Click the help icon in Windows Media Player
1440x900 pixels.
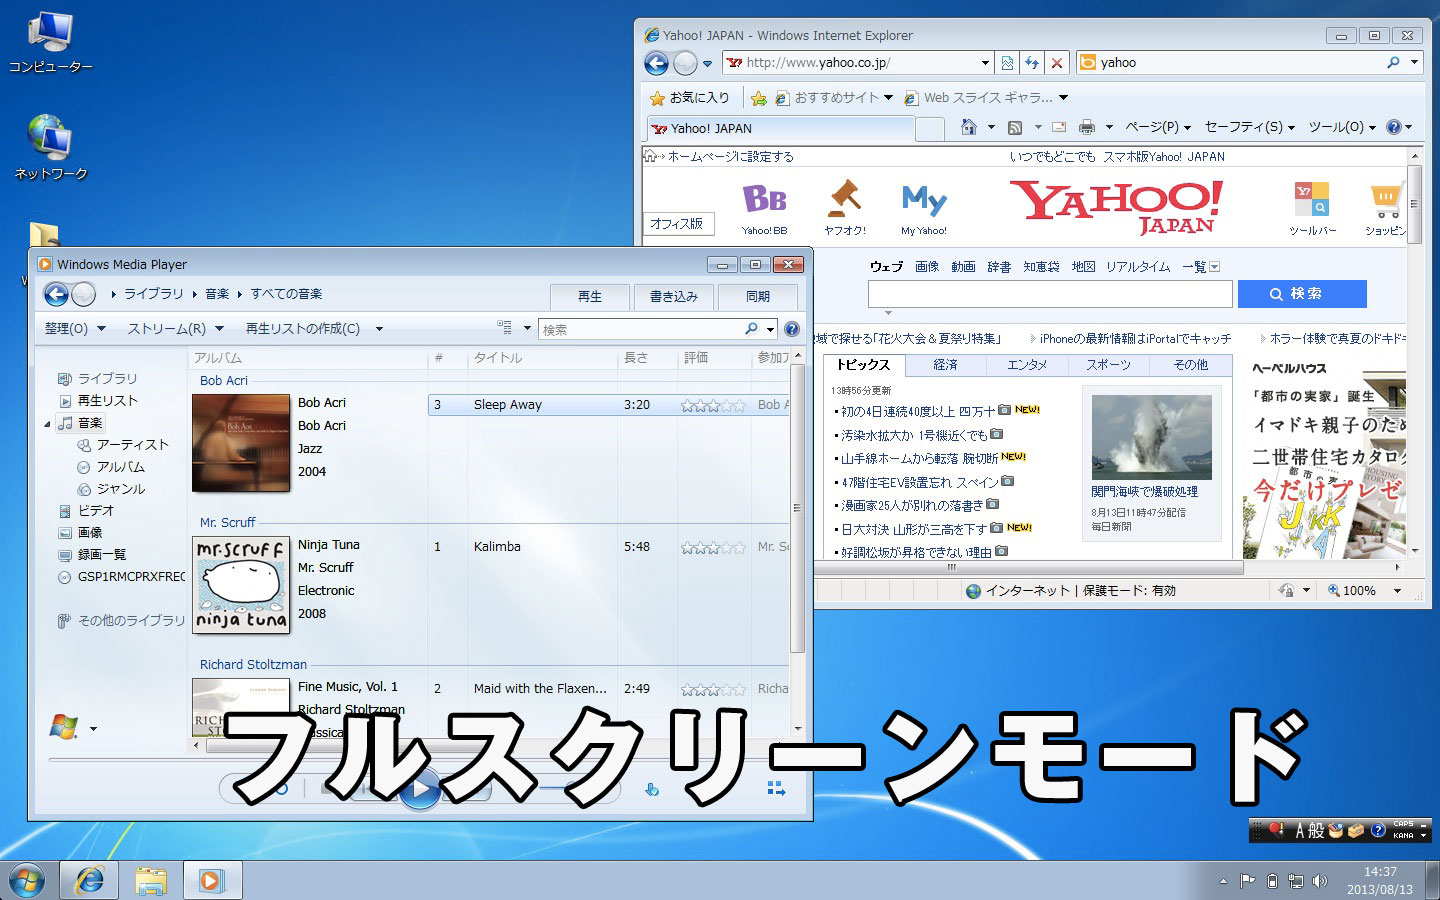tap(792, 329)
